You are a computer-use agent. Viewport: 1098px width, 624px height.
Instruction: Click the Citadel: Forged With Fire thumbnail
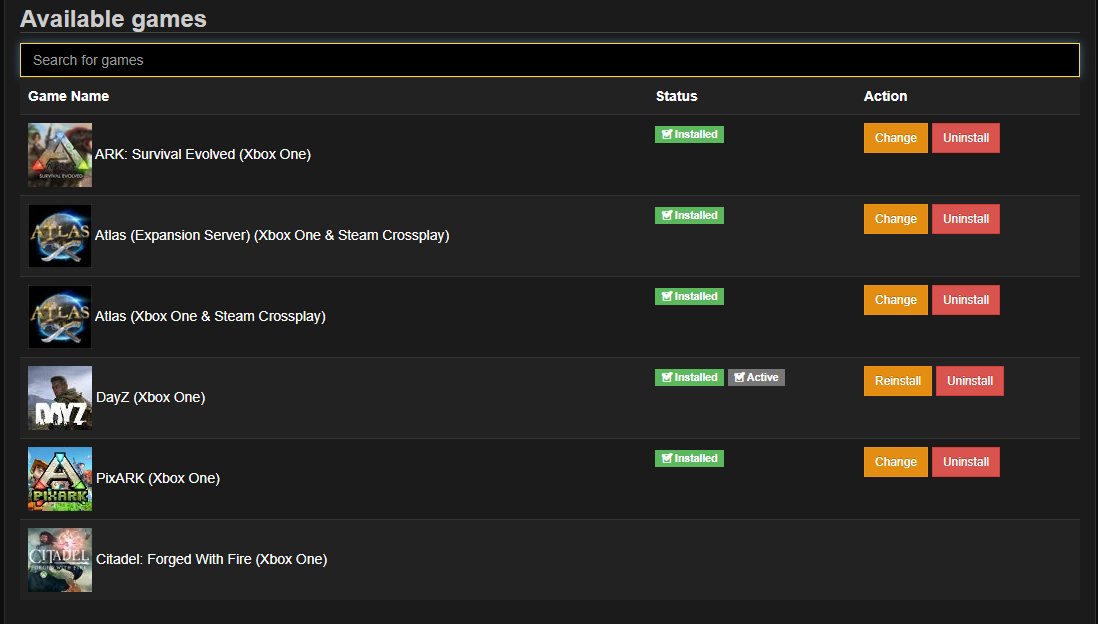60,560
